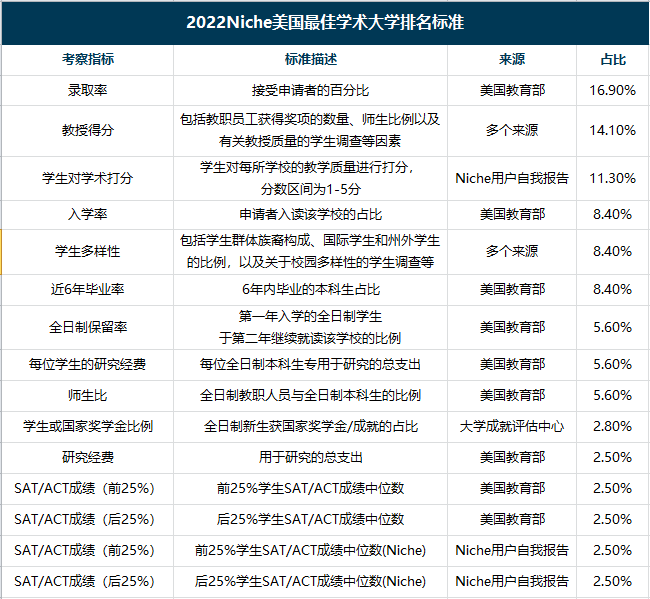Click description '前25%学生SAT/ACT成绩中位数' without Niche

coord(310,489)
